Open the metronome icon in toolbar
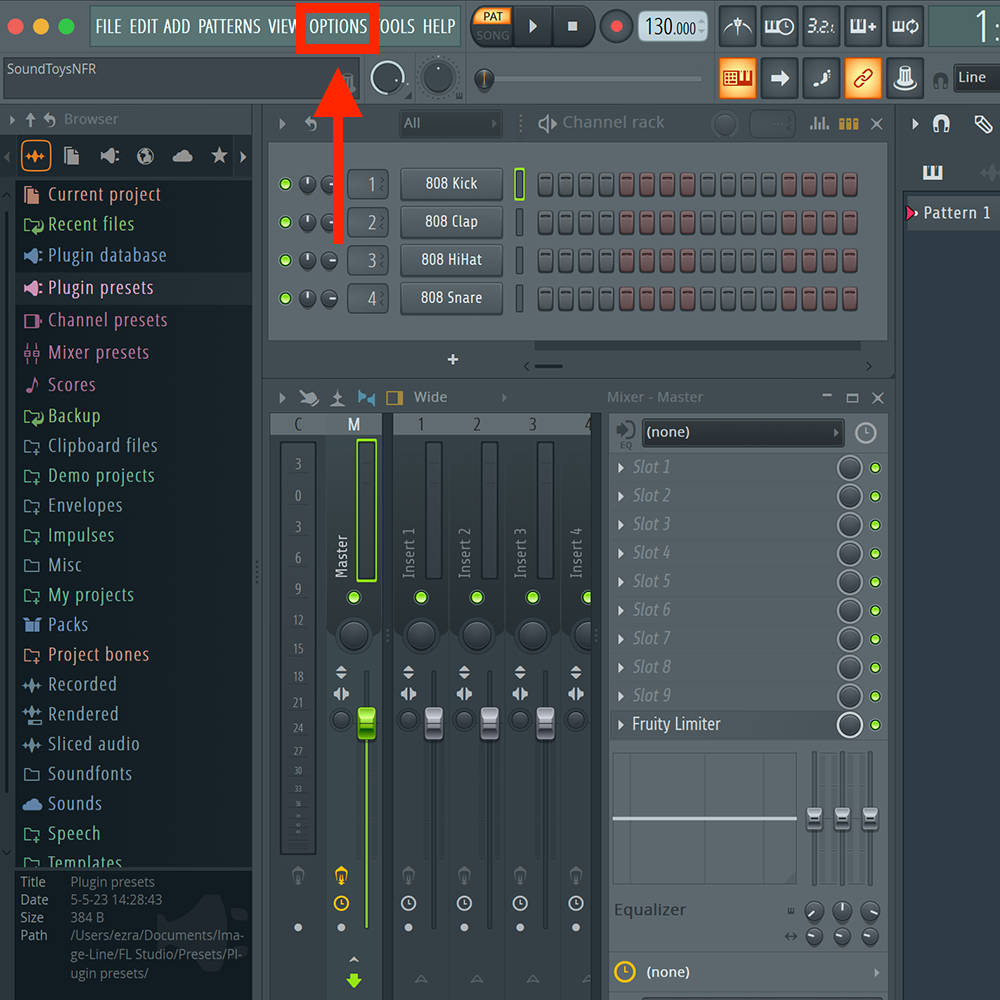The image size is (1000, 1000). 737,27
